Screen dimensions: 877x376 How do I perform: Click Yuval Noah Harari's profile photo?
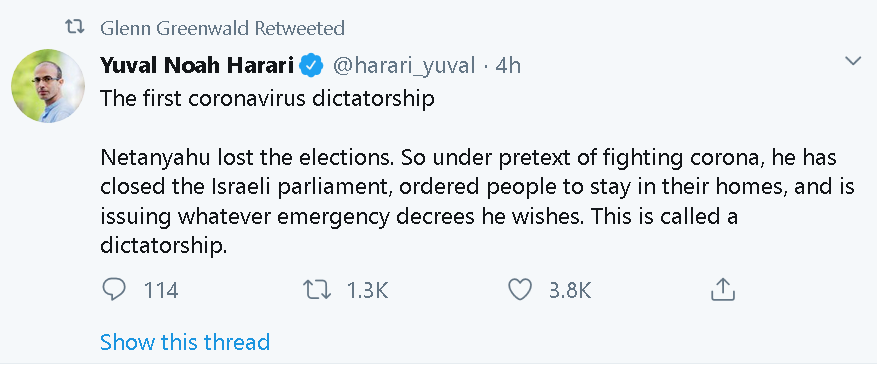click(x=48, y=86)
